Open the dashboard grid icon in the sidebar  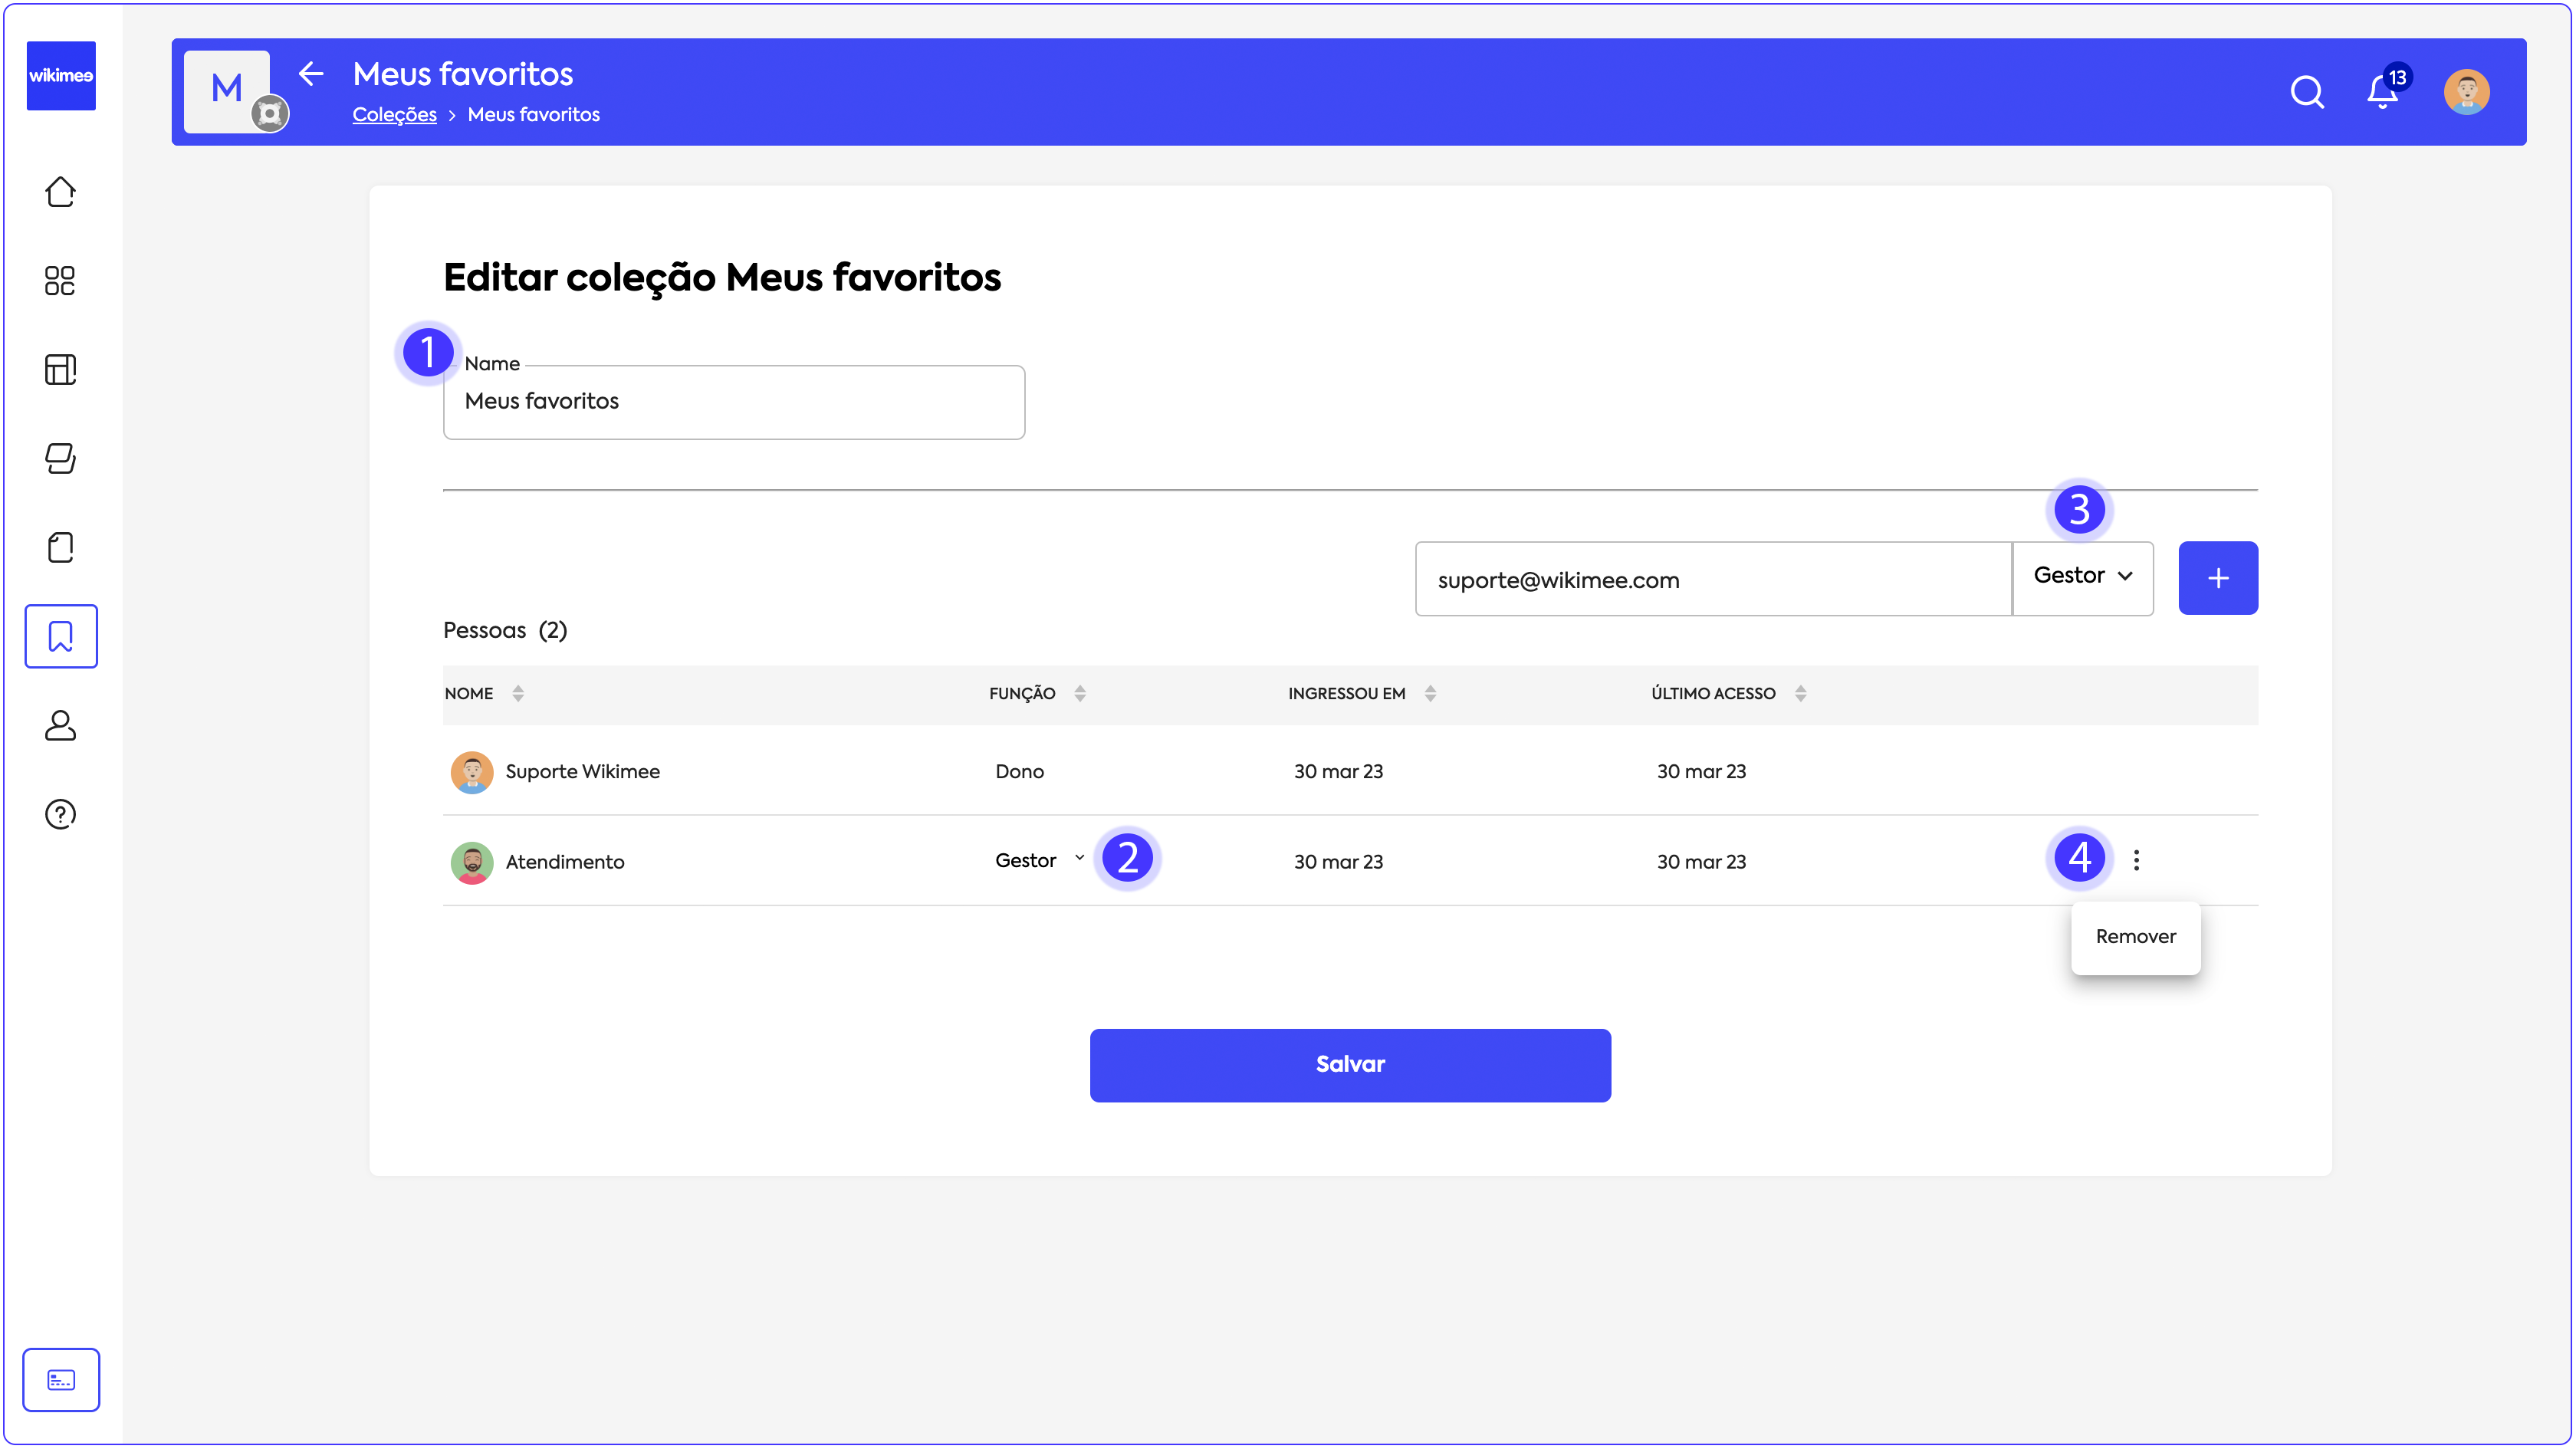[x=60, y=281]
